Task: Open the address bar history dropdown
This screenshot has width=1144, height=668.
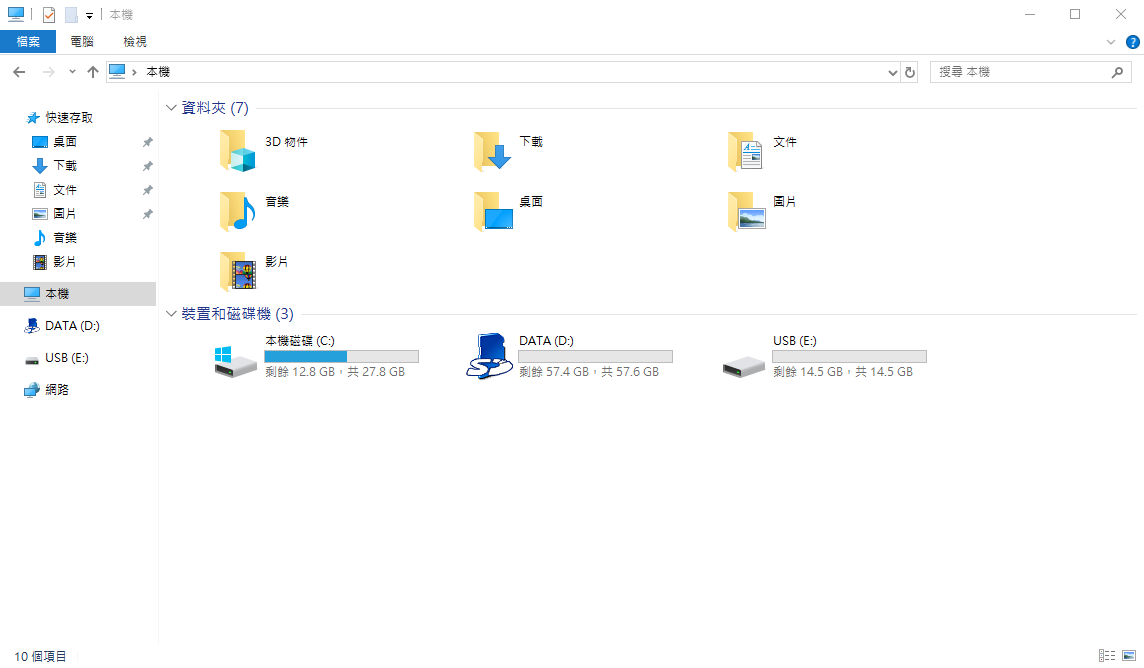Action: pyautogui.click(x=892, y=72)
